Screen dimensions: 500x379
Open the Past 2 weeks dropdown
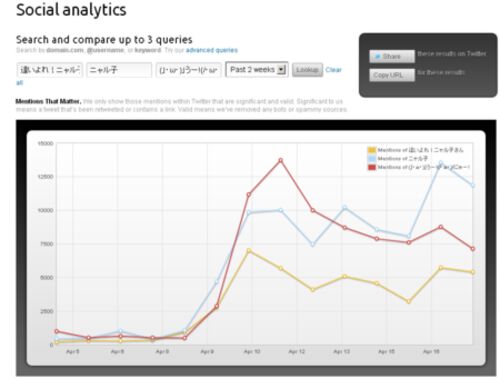click(257, 69)
